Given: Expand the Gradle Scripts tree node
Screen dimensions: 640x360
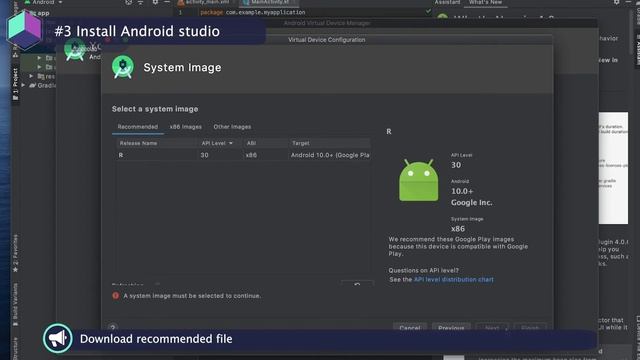Looking at the screenshot, I should 23,85.
